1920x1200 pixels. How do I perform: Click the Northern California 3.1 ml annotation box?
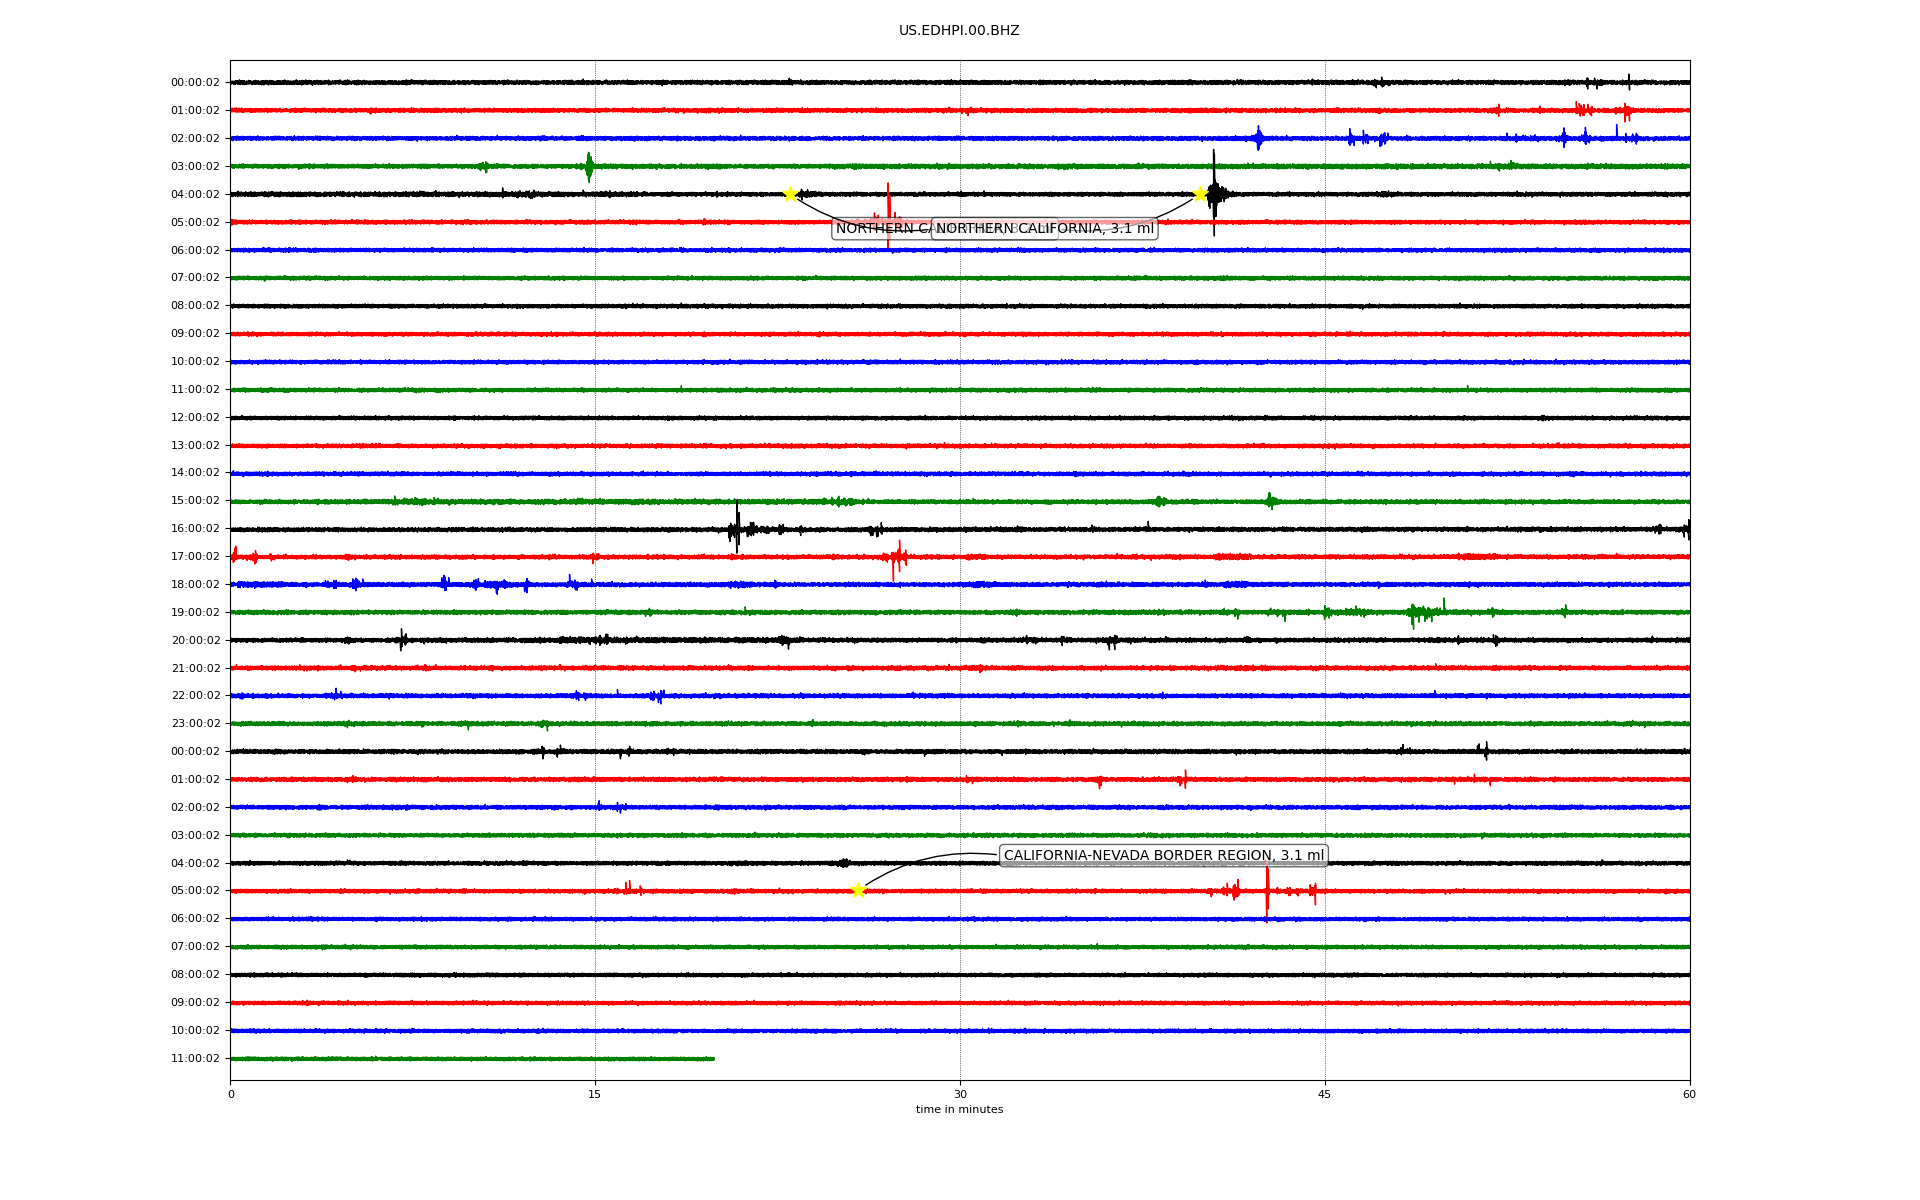point(1044,229)
